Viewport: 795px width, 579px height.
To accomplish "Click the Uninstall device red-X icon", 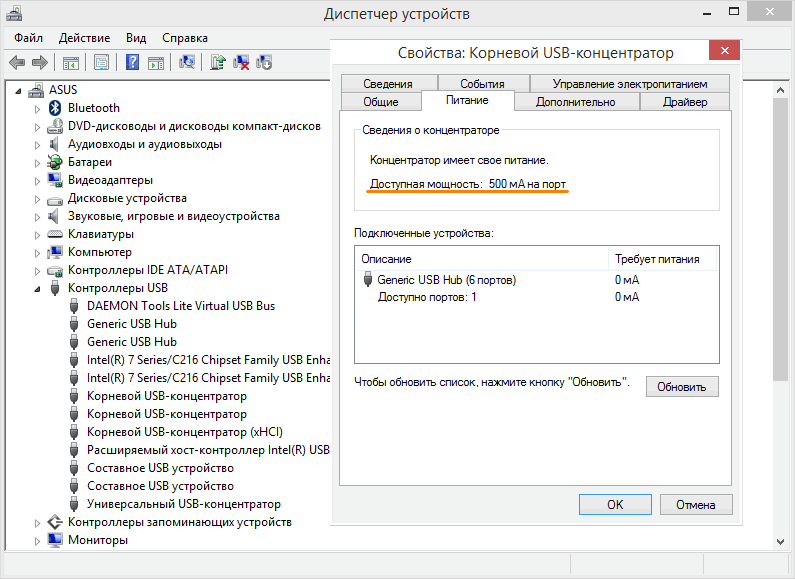I will [x=241, y=62].
